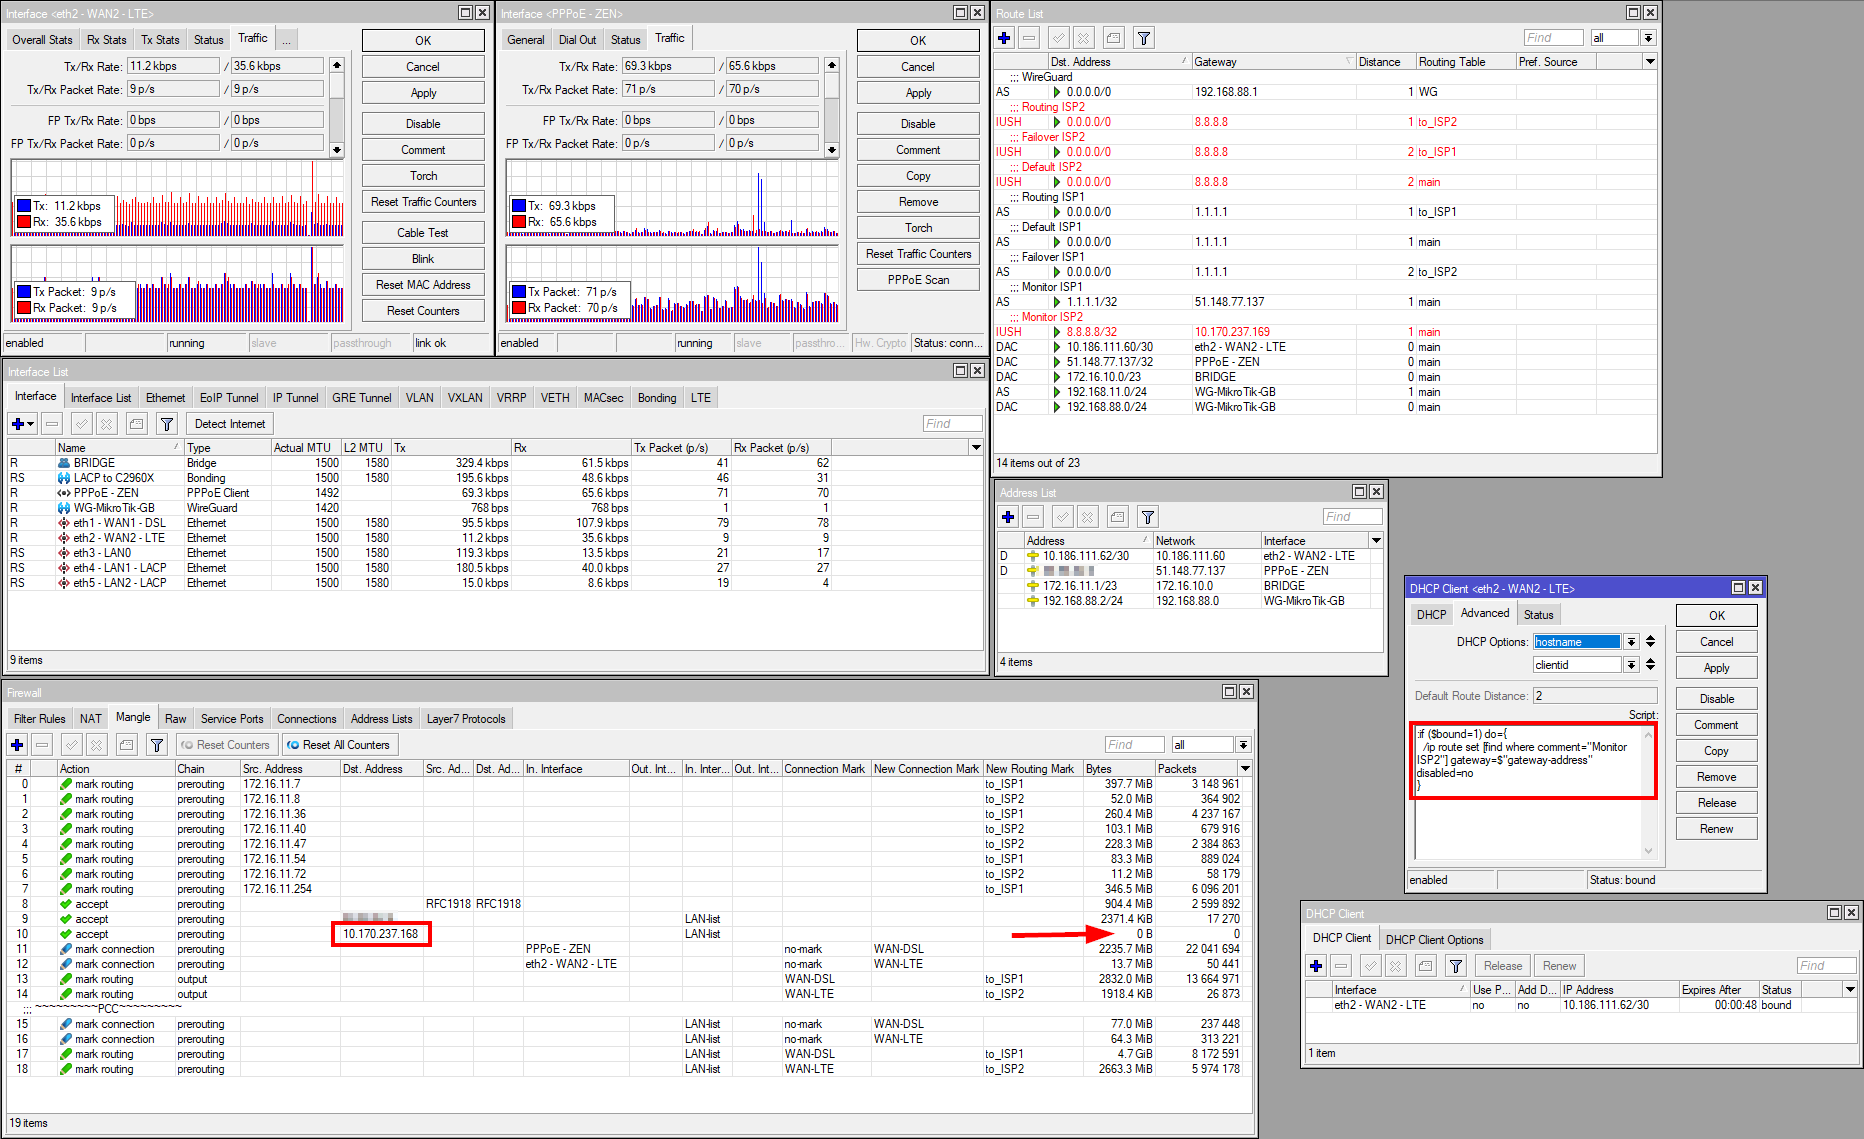This screenshot has width=1864, height=1139.
Task: Click the add plus icon in Address List
Action: point(1008,517)
